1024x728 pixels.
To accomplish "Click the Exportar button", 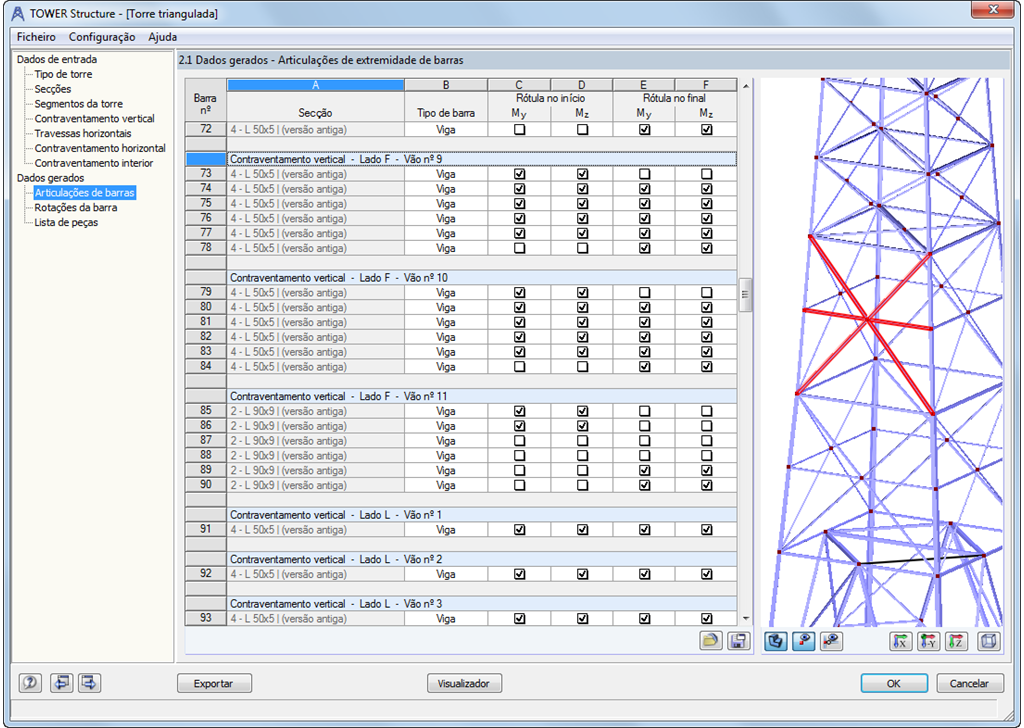I will 214,684.
